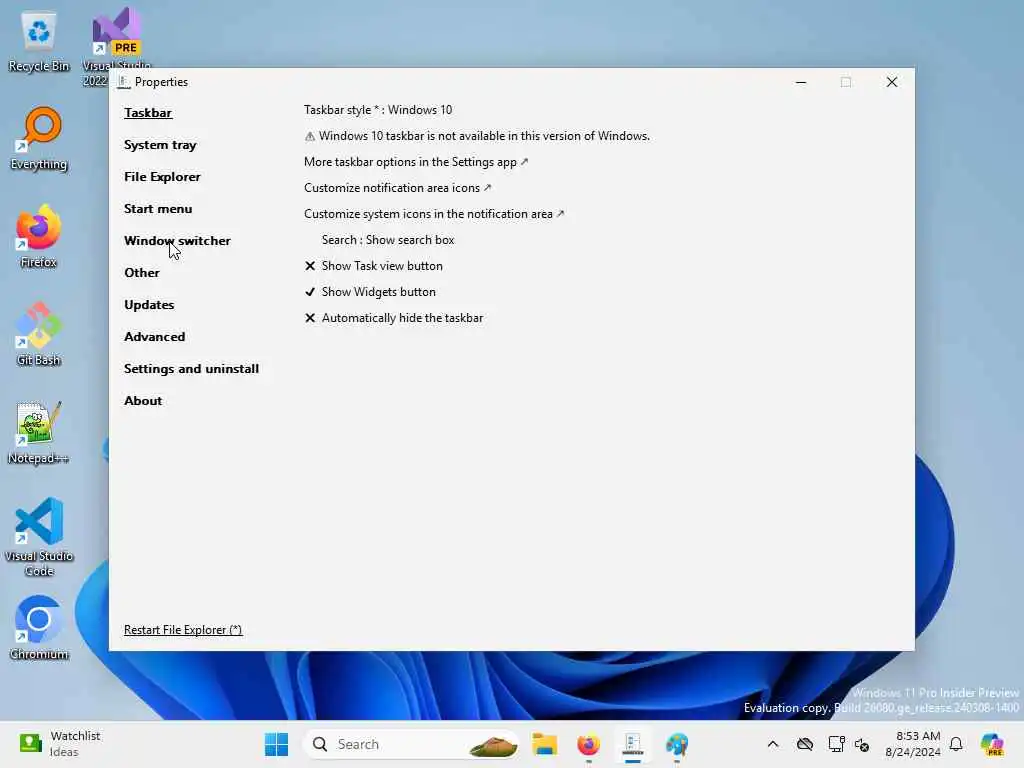Select the Properties app taskbar icon
Screen dimensions: 1024x768
pos(632,744)
